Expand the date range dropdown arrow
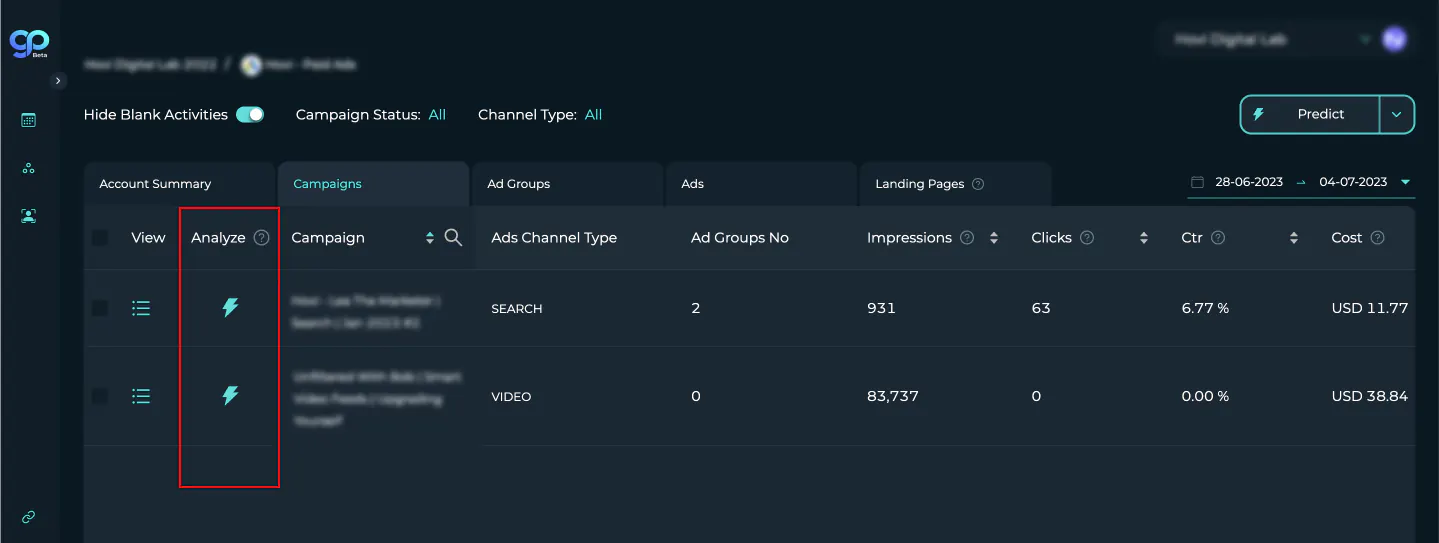 (1405, 182)
